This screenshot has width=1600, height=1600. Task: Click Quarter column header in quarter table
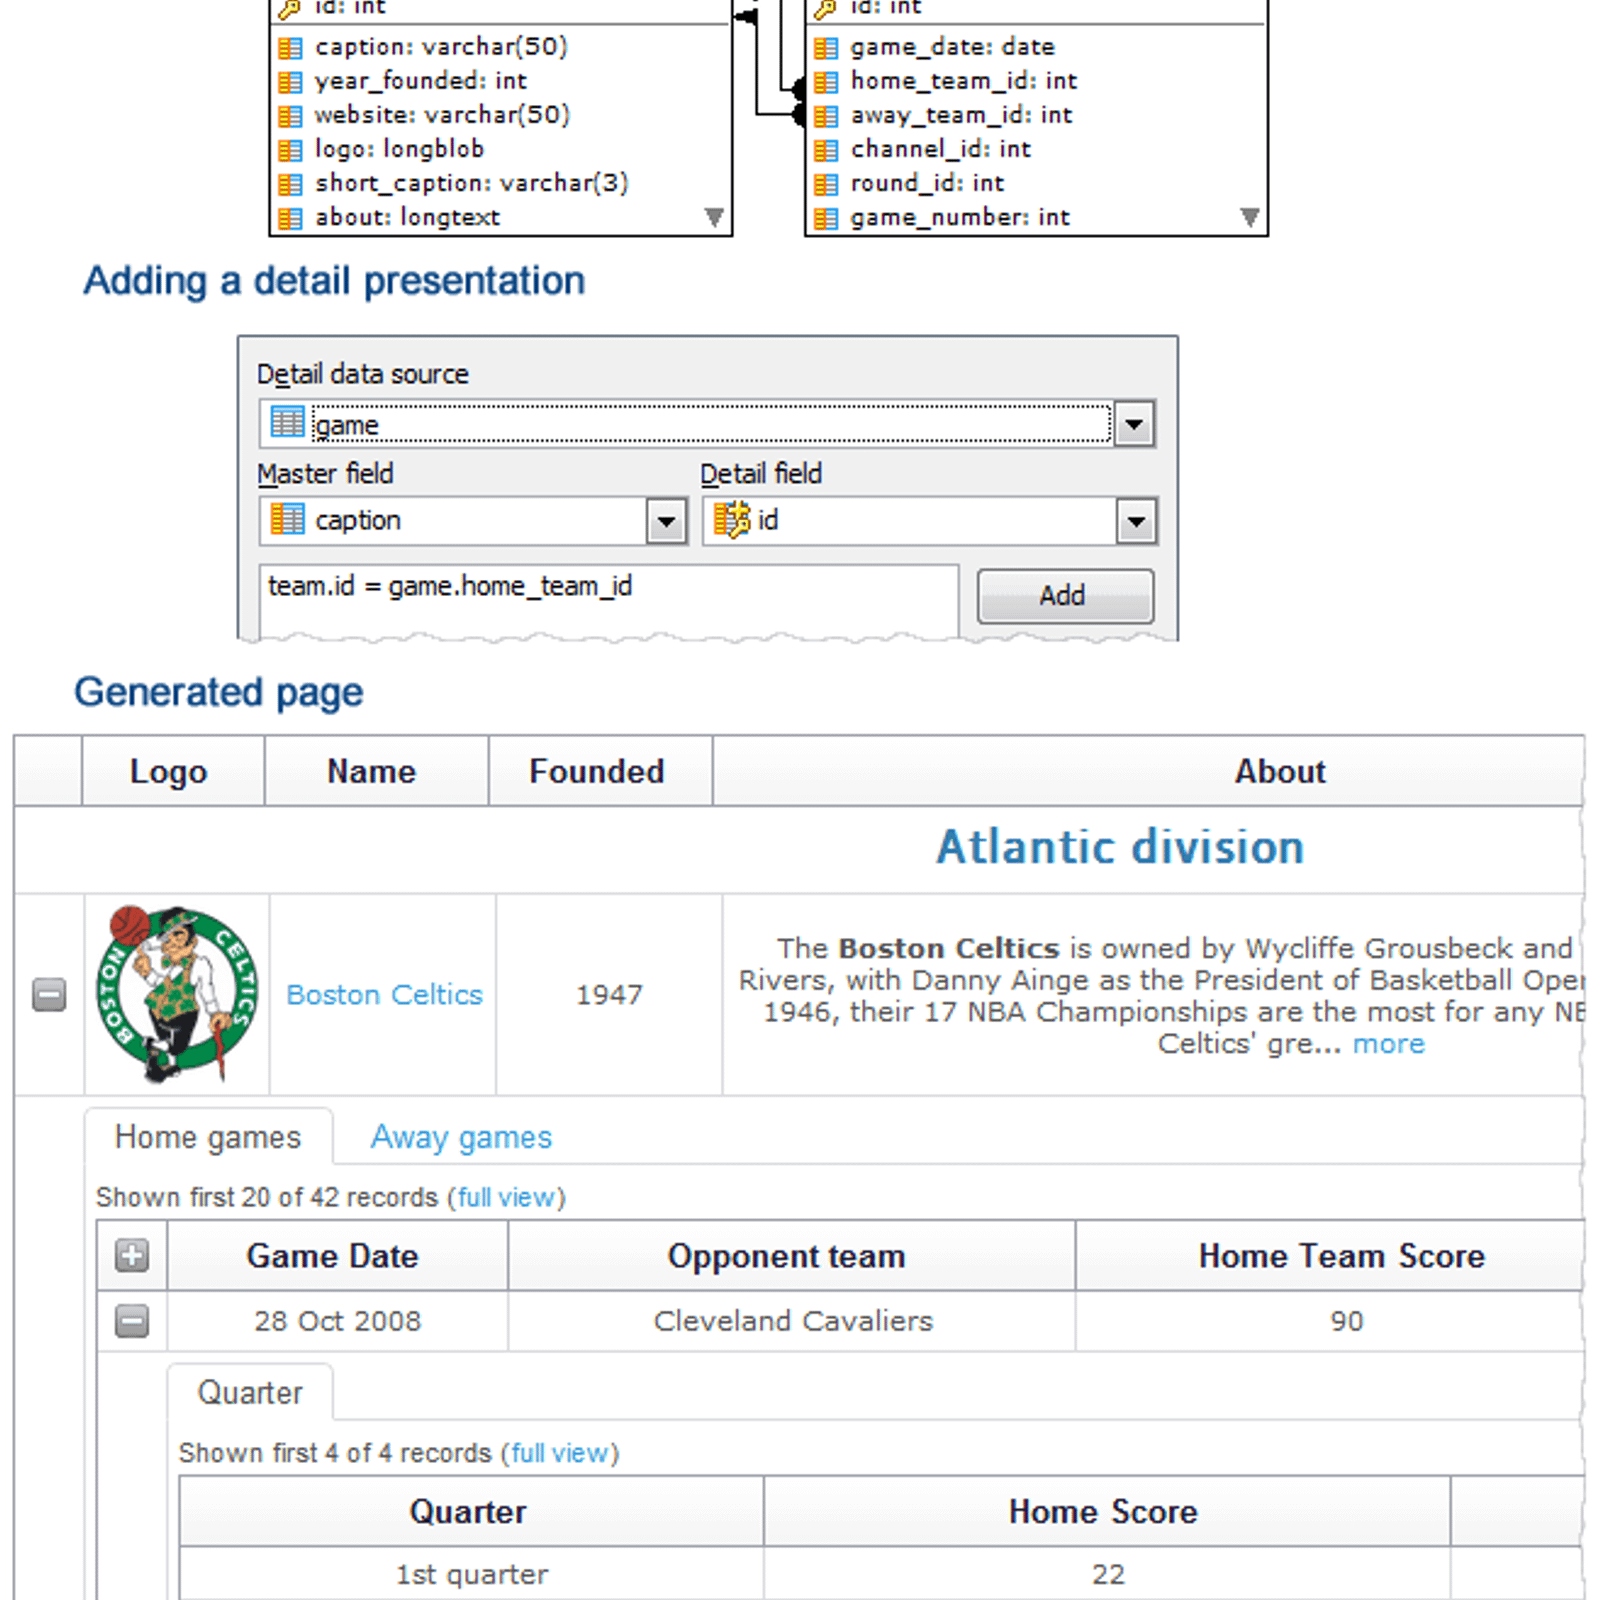point(471,1511)
